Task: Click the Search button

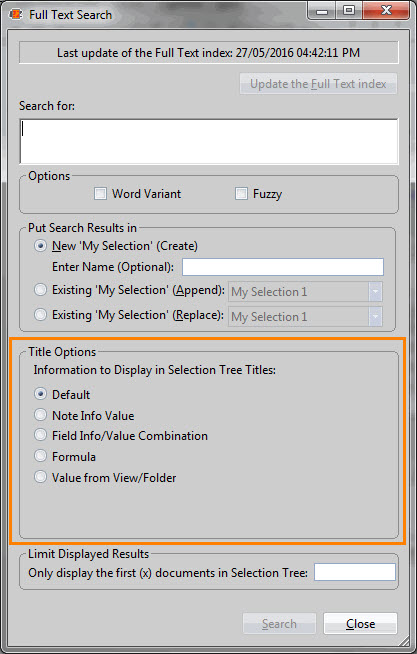Action: pyautogui.click(x=279, y=624)
